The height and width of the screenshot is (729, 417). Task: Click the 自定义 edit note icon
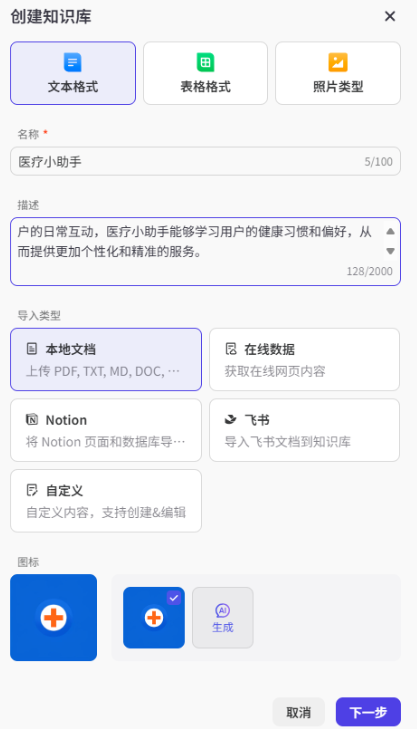(32, 490)
